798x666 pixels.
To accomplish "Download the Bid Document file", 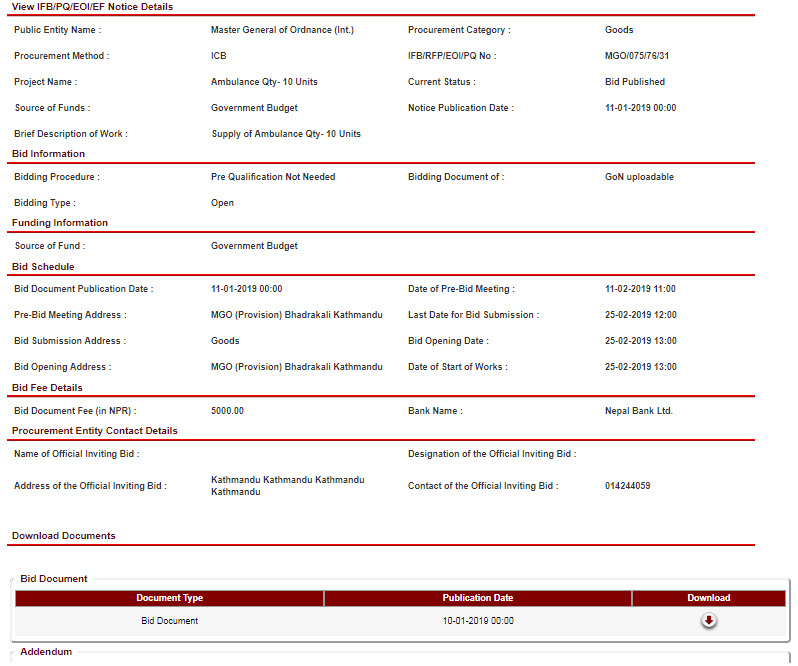I will pyautogui.click(x=708, y=621).
